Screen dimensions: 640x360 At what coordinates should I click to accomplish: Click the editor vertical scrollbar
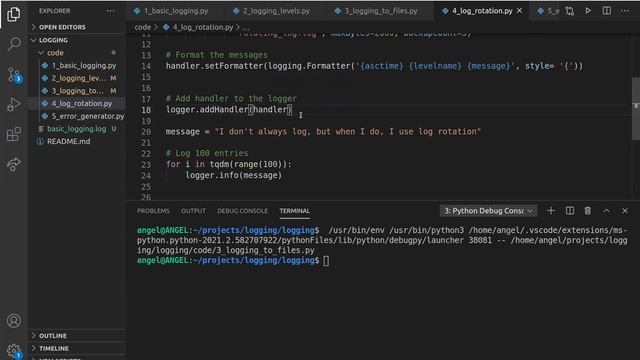(x=636, y=109)
